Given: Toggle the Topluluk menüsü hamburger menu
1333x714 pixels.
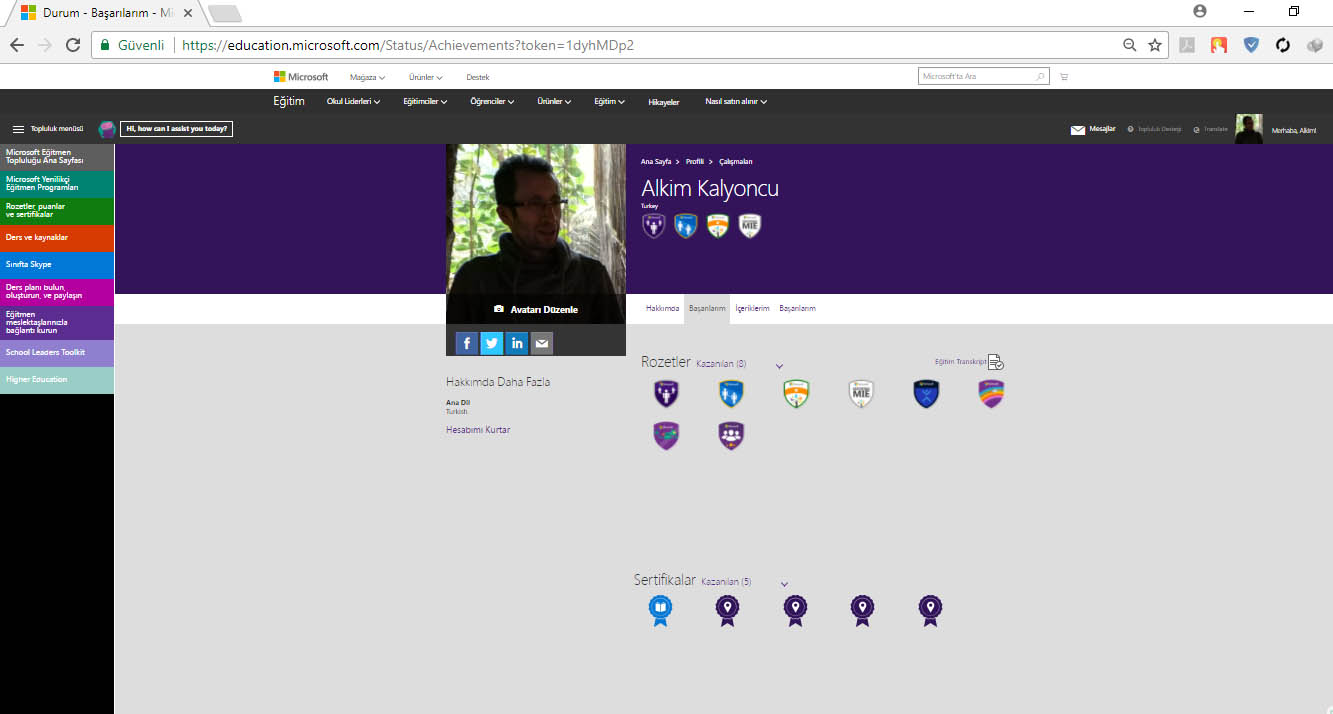Looking at the screenshot, I should click(x=18, y=129).
